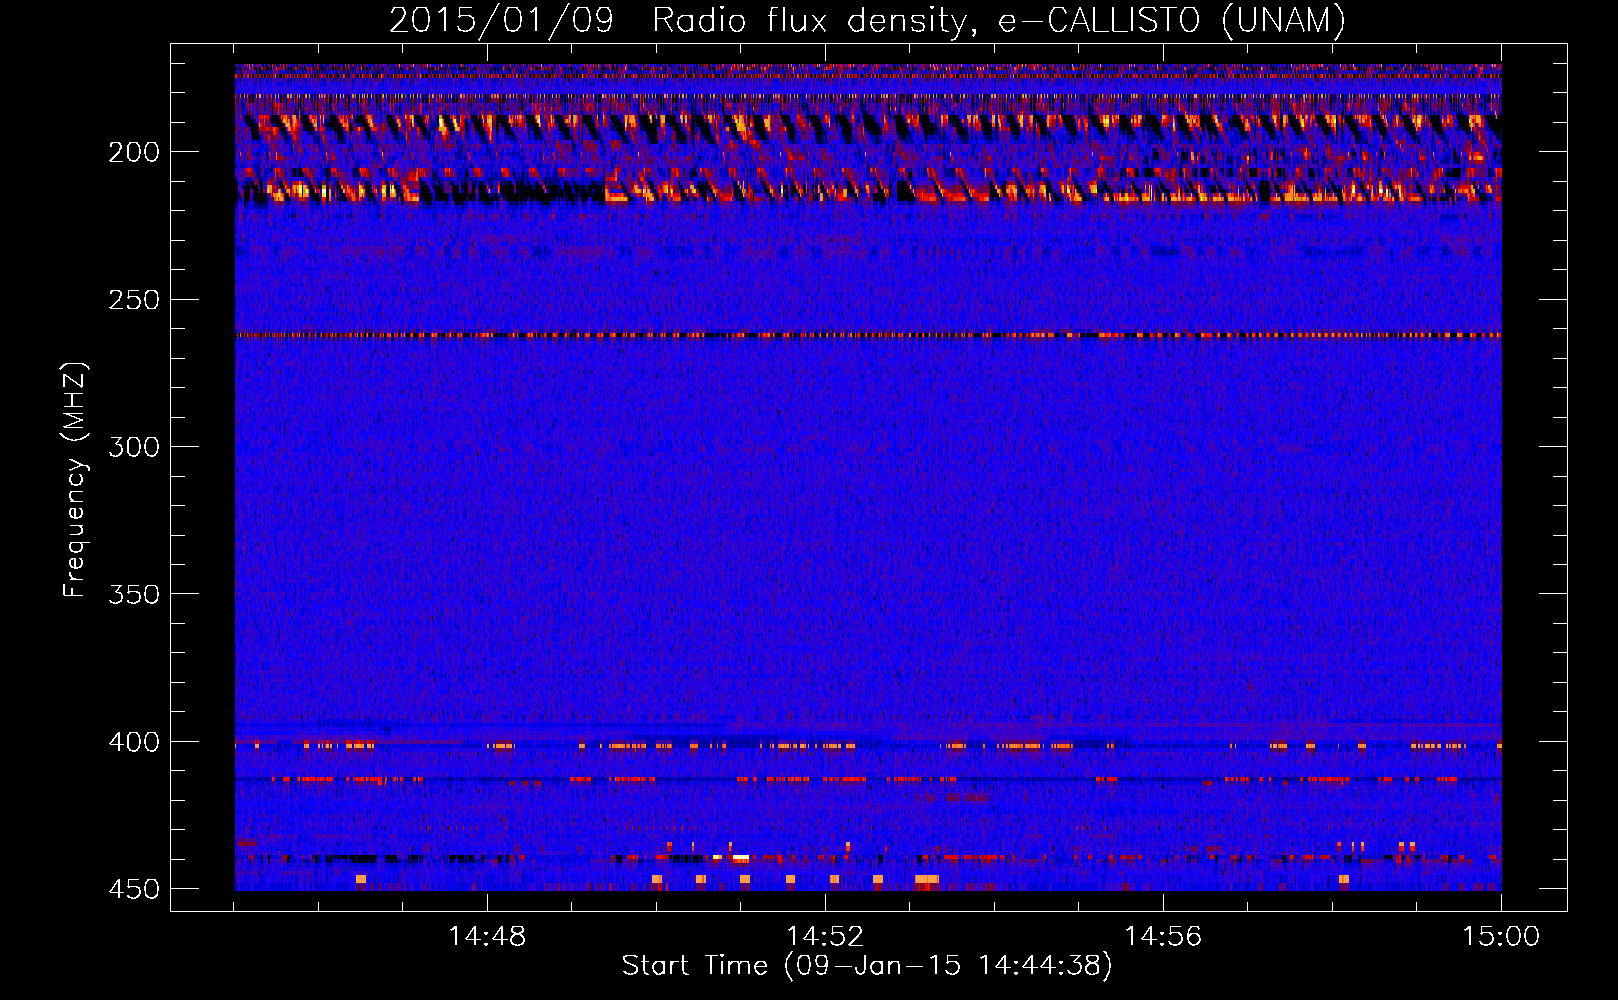Select the 14:52 time tick label
The width and height of the screenshot is (1618, 1000).
tap(825, 937)
